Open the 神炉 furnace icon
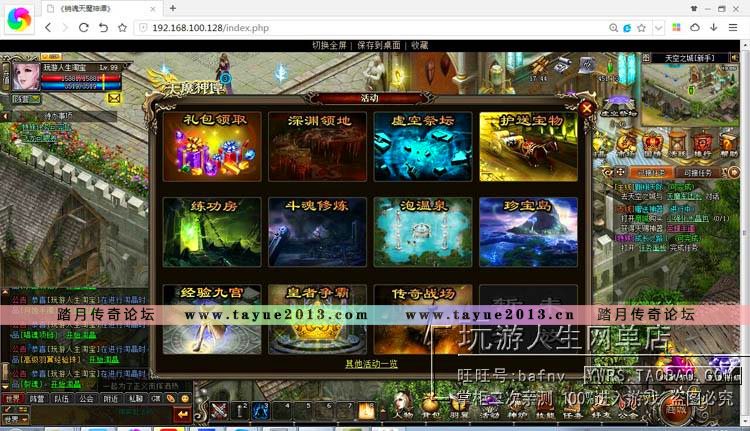 coord(517,408)
